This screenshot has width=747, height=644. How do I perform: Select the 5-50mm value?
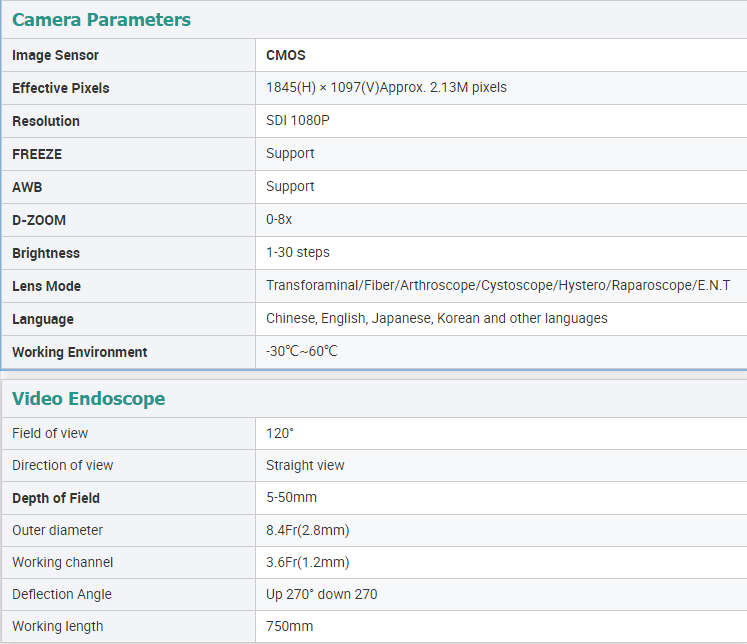292,498
